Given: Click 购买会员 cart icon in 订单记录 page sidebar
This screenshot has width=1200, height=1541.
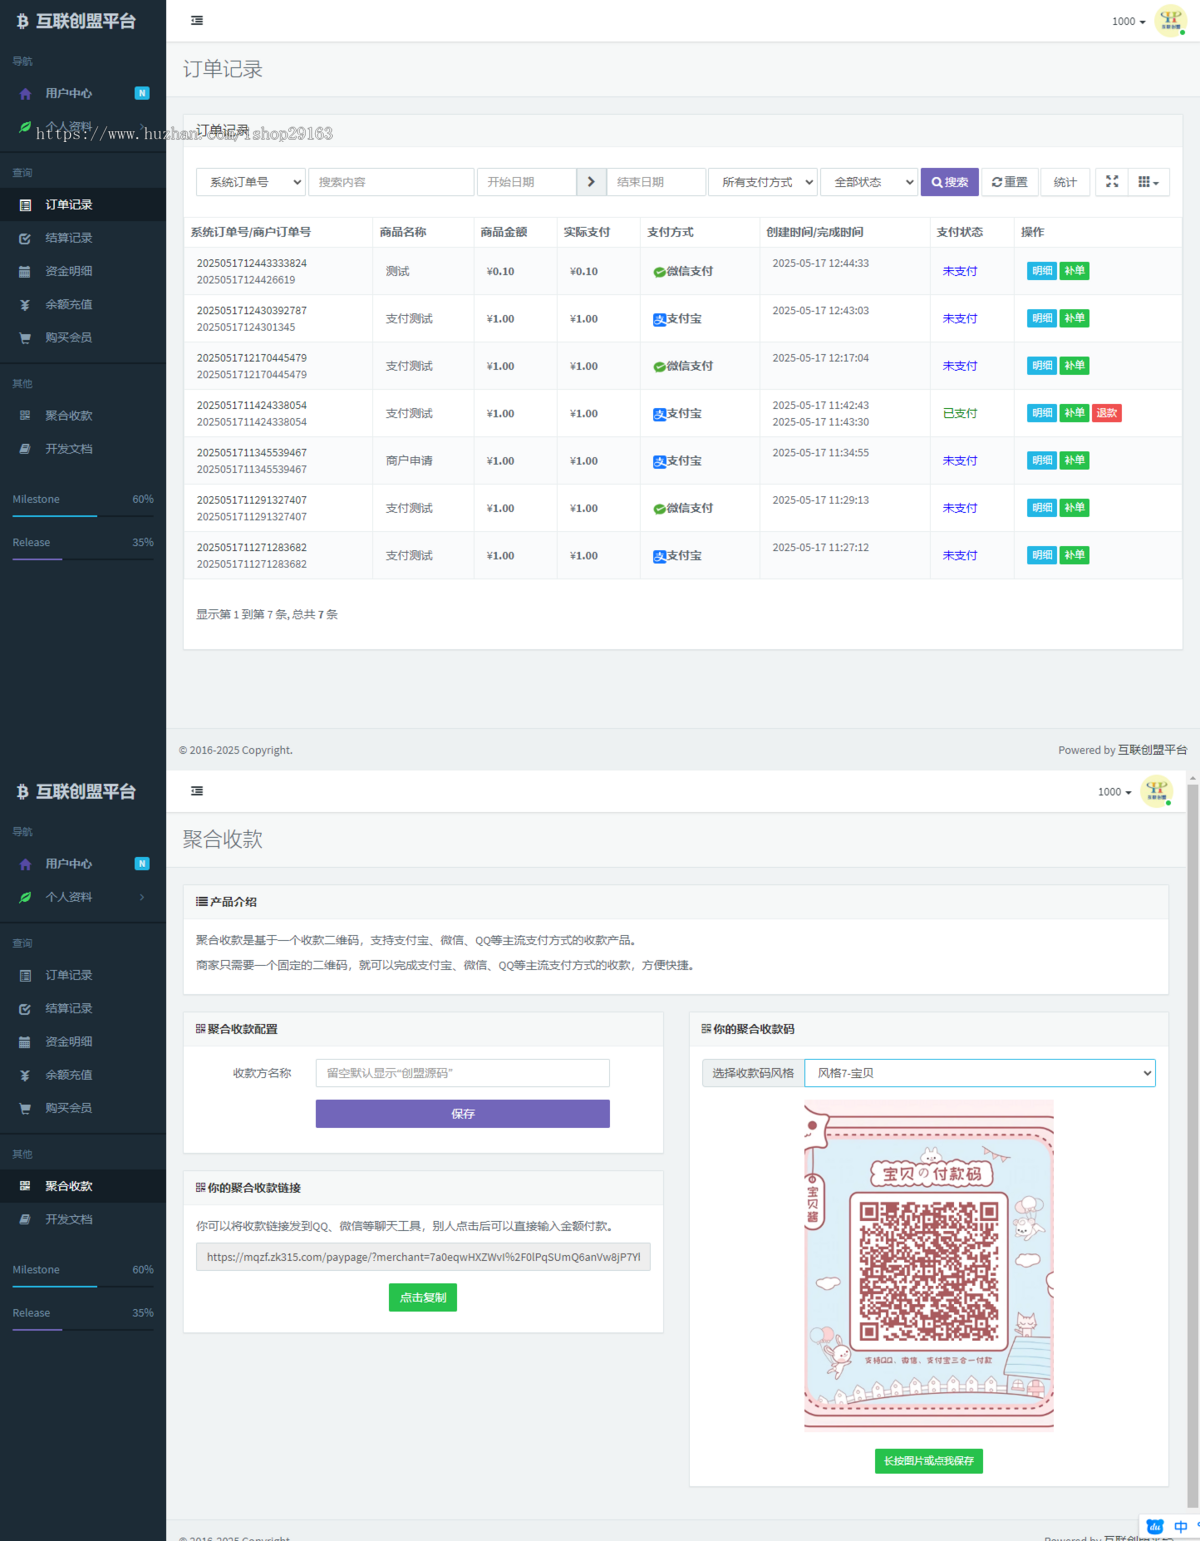Looking at the screenshot, I should [x=25, y=338].
